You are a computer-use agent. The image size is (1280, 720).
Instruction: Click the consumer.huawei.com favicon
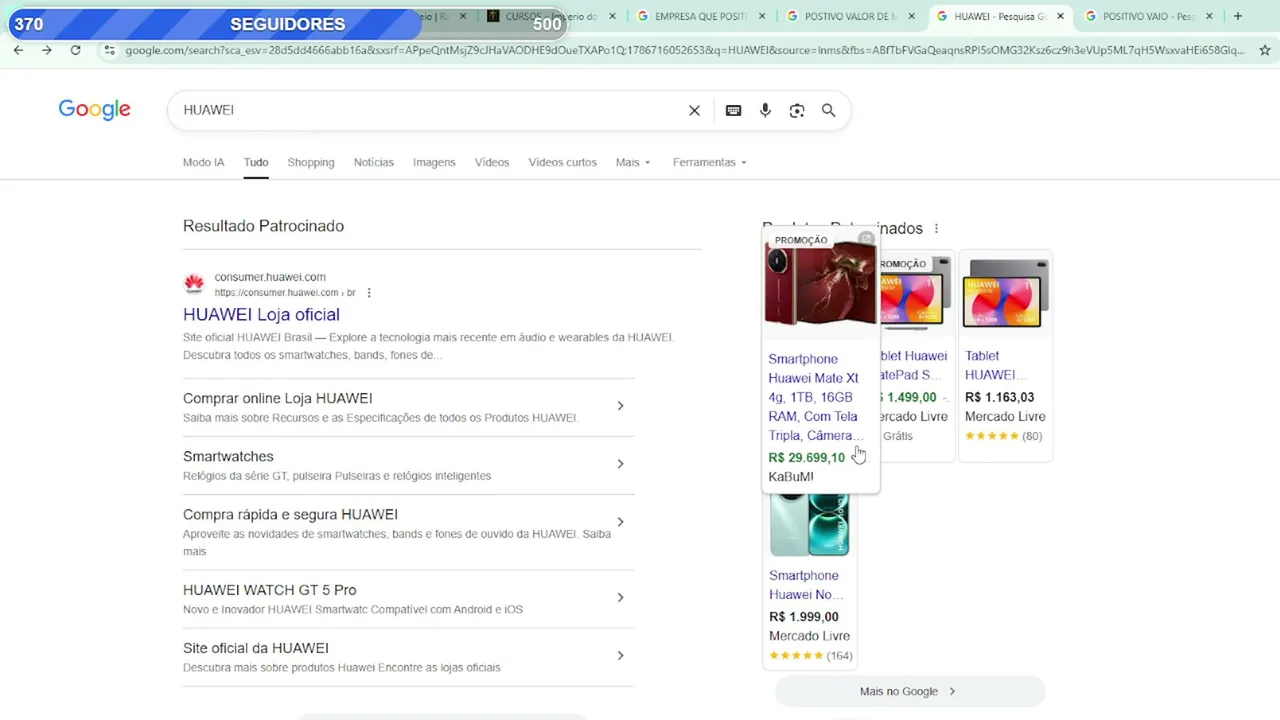coord(194,284)
